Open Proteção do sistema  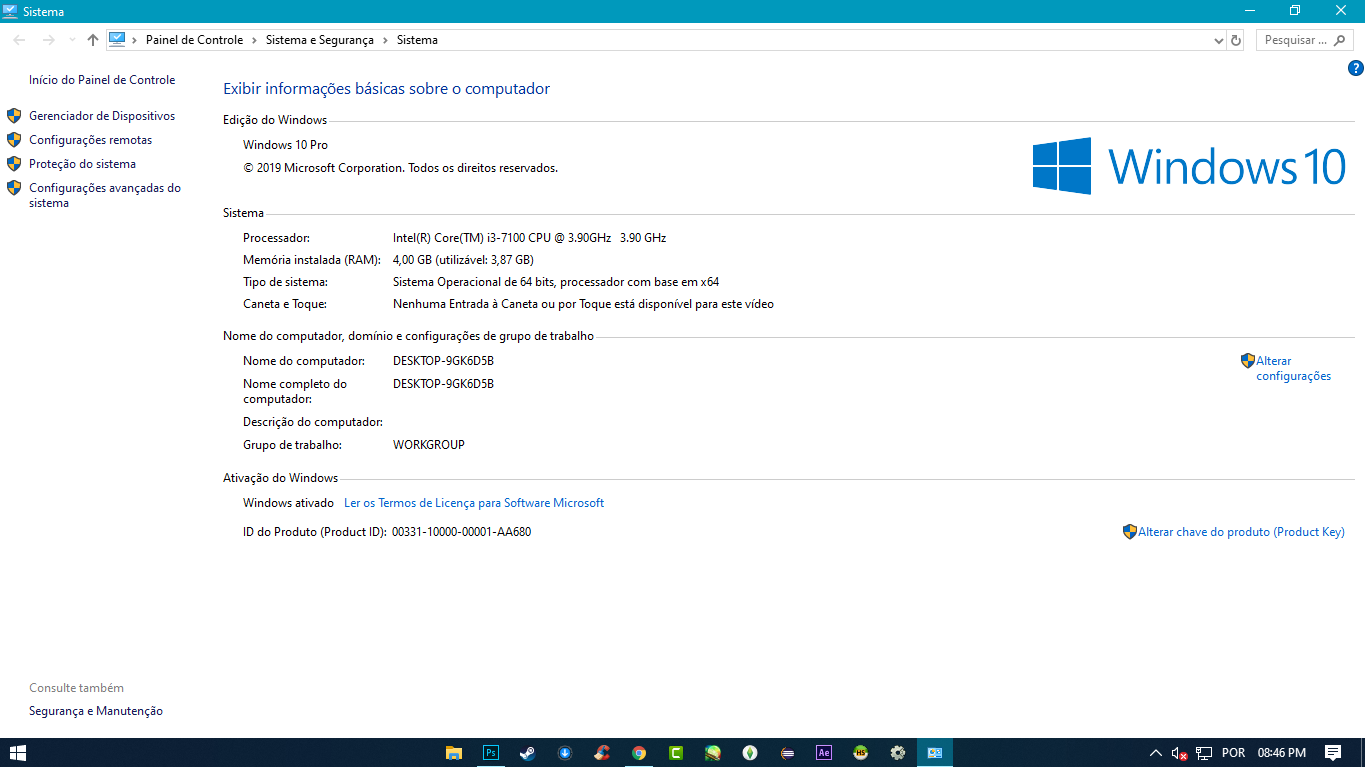pyautogui.click(x=82, y=164)
